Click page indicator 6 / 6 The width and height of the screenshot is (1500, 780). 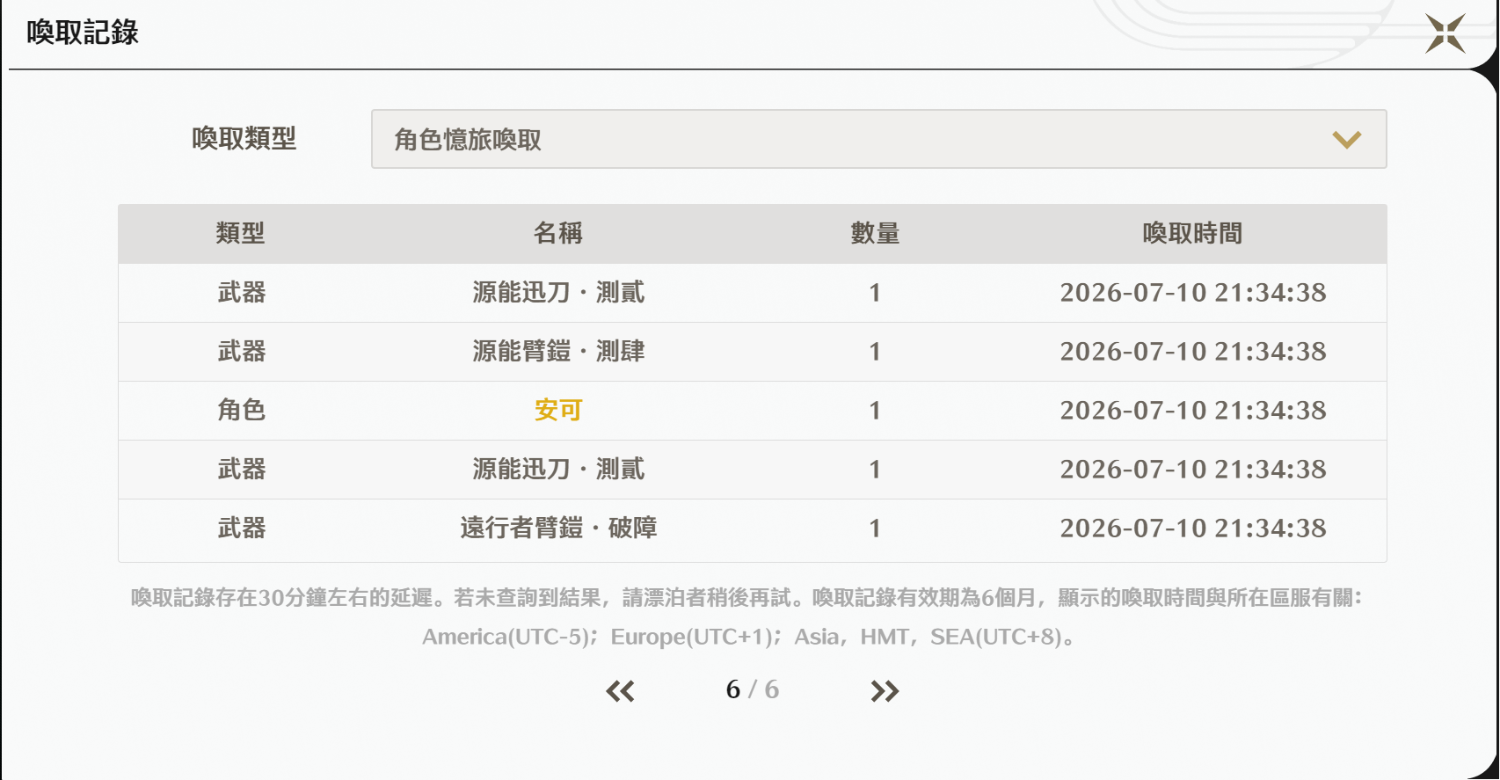coord(752,690)
